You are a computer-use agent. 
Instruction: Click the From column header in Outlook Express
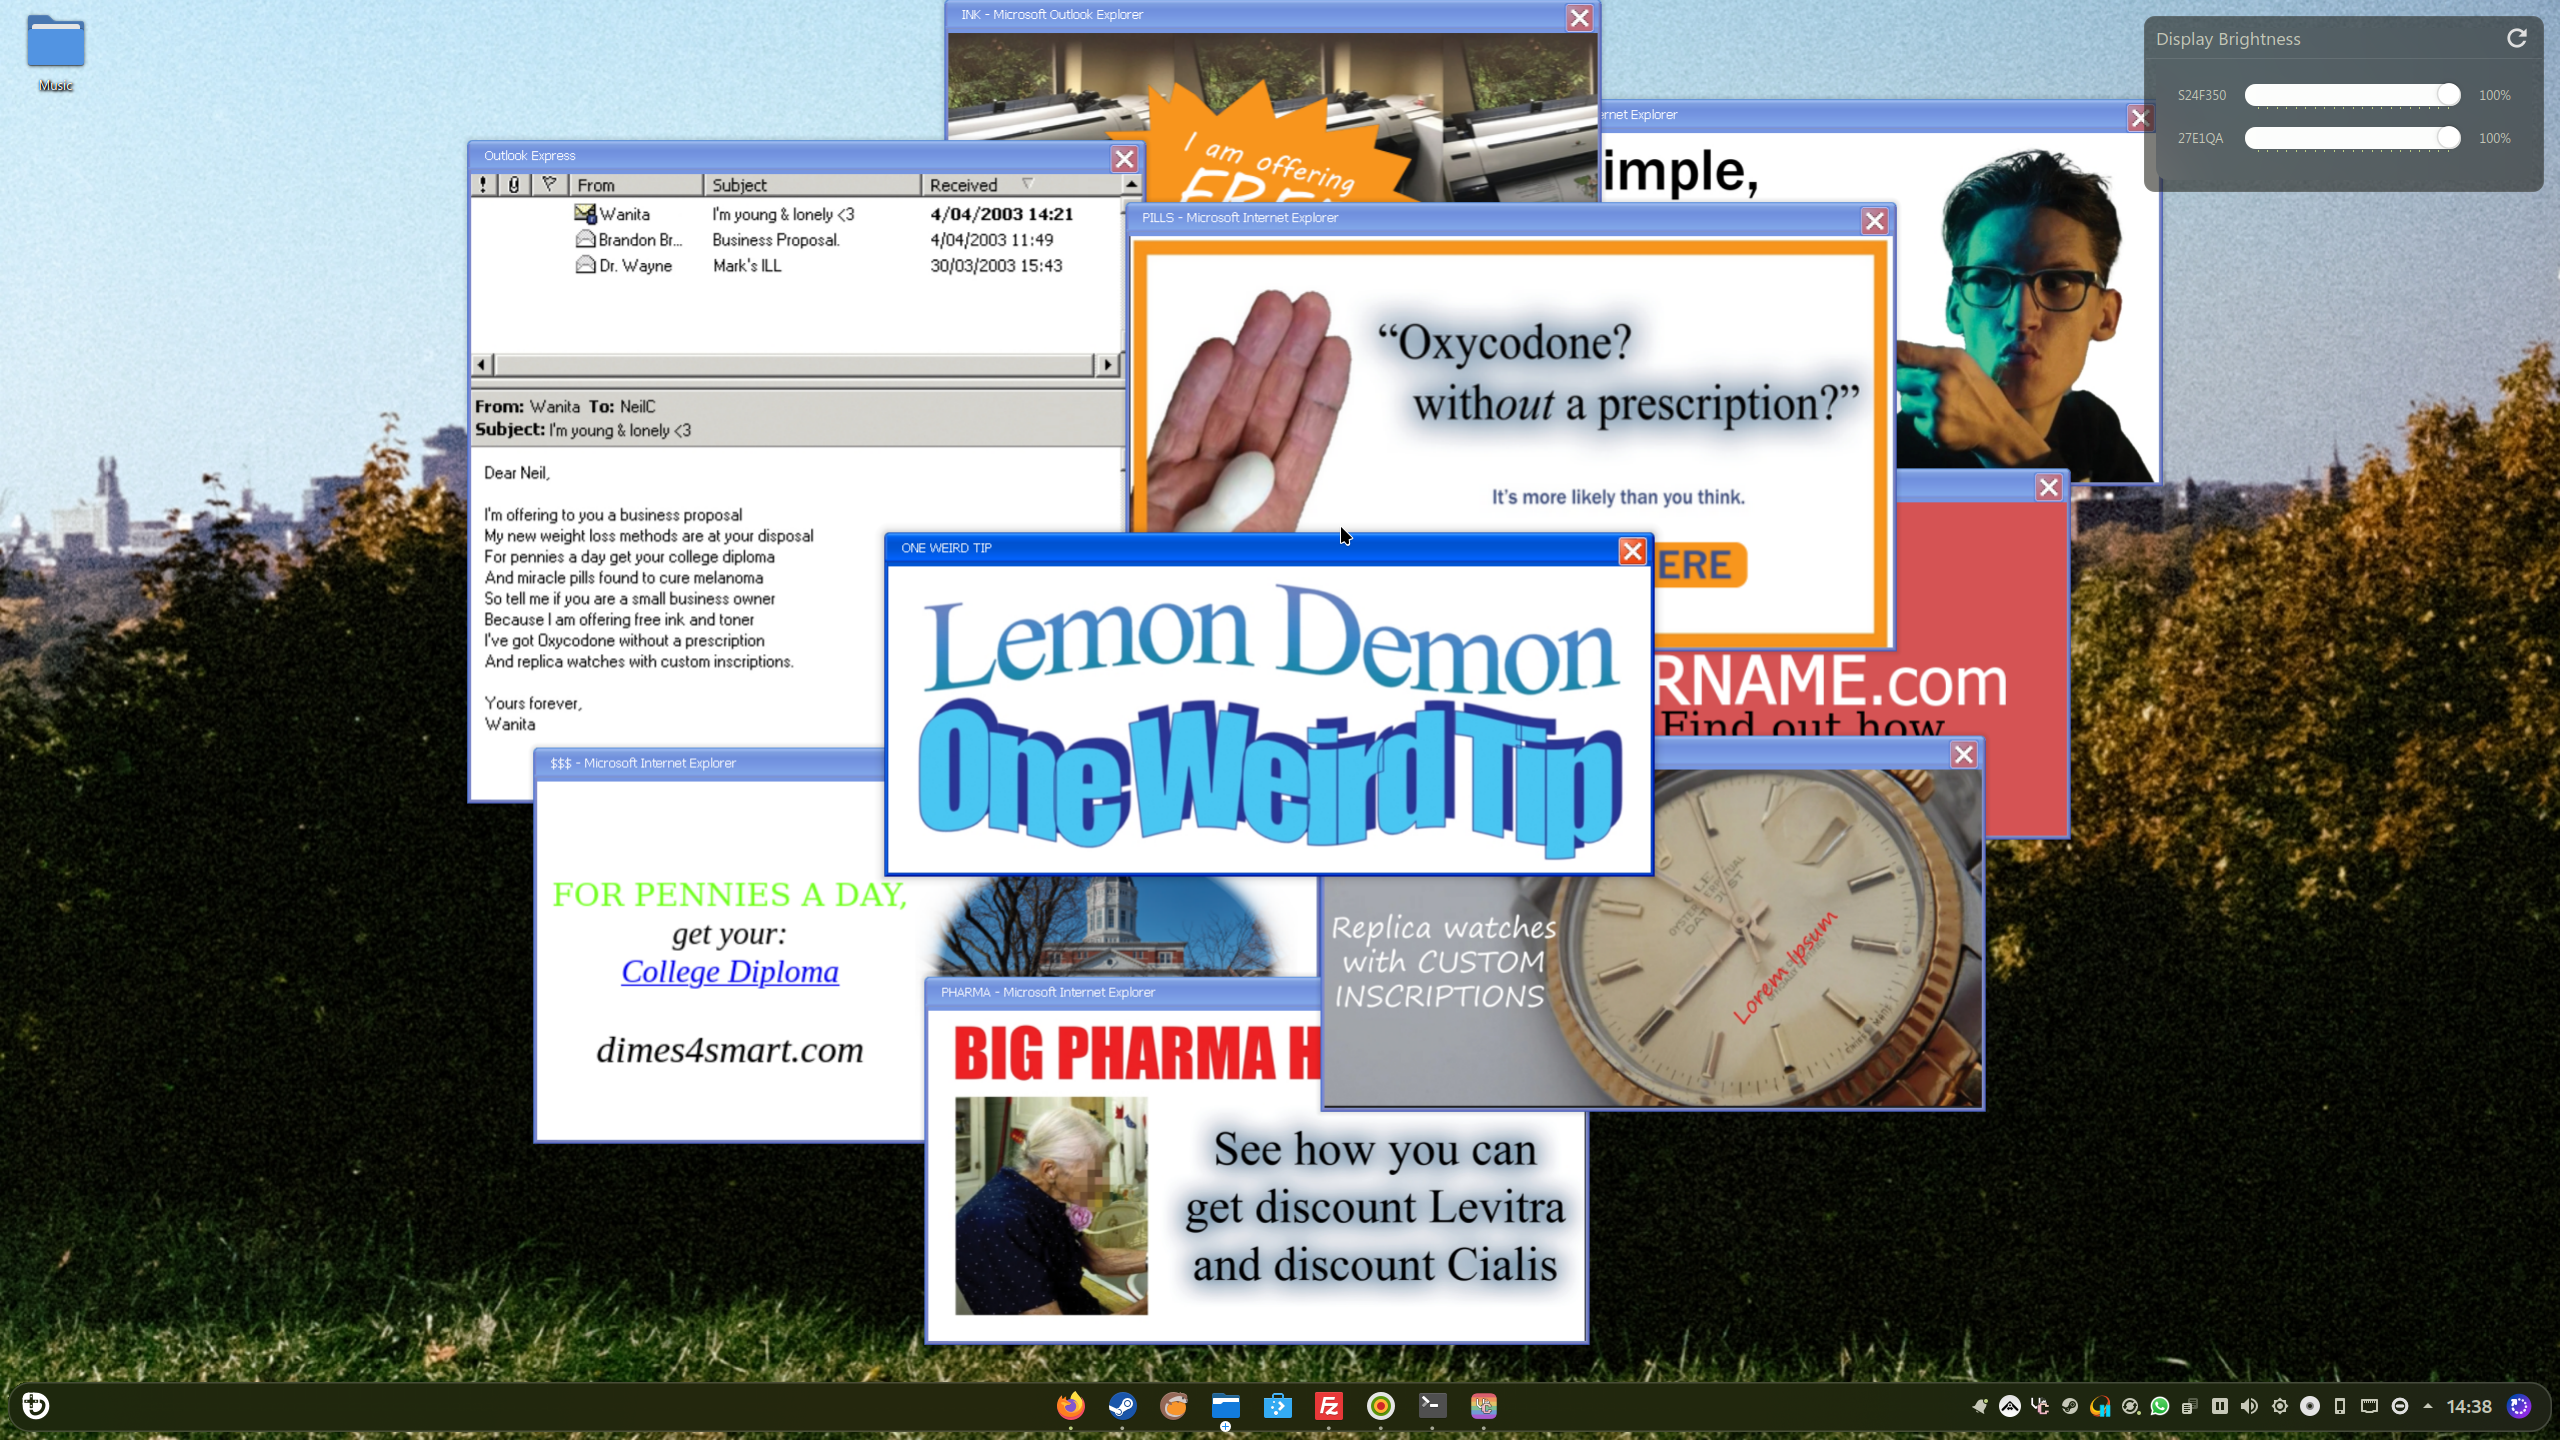pos(596,184)
